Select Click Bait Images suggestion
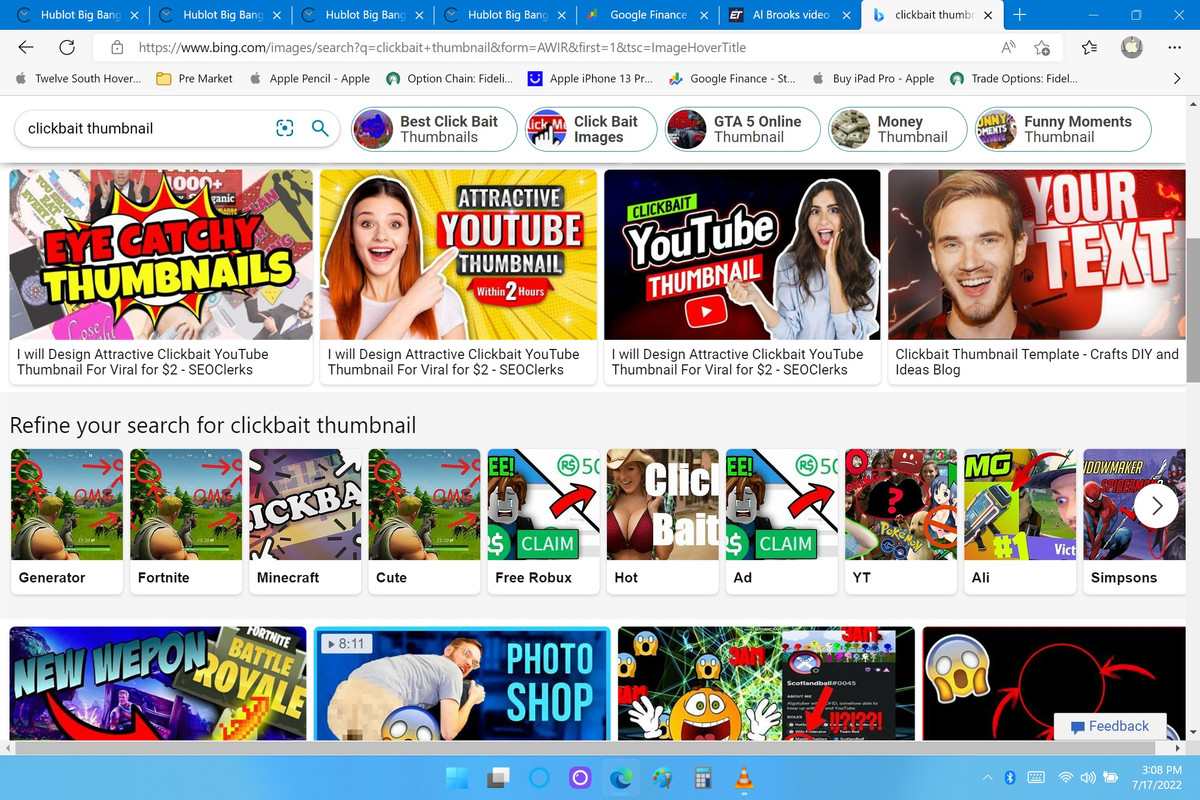 (590, 129)
